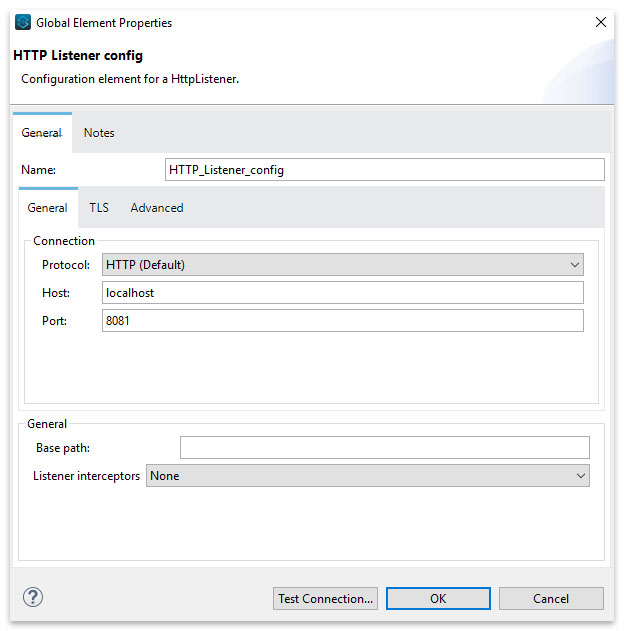Expand the Protocol dropdown
Screen dimensions: 624x631
coord(343,265)
